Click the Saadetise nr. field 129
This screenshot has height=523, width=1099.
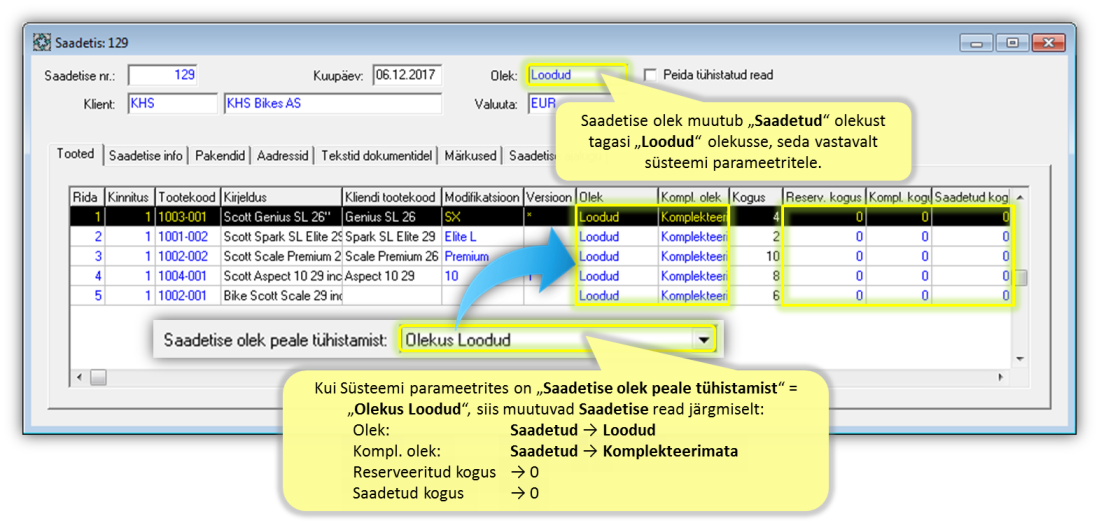click(163, 75)
